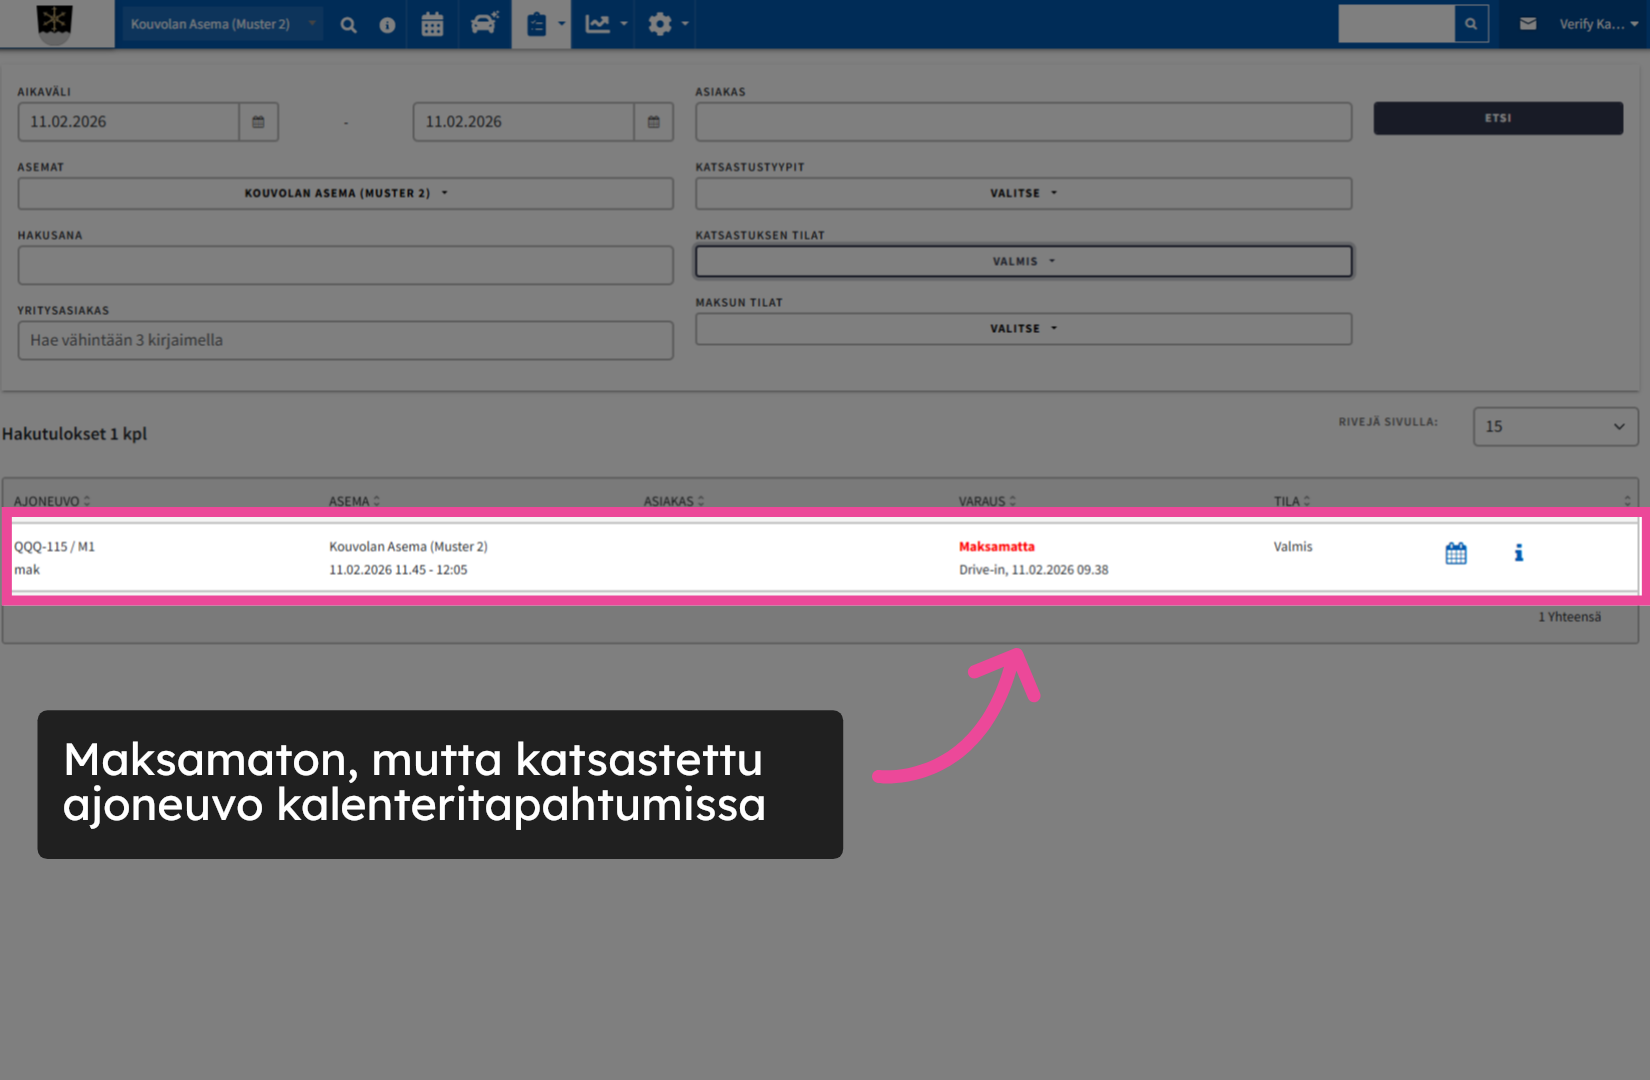1650x1080 pixels.
Task: Select the clipboard inspection icon in navigation
Action: point(537,24)
